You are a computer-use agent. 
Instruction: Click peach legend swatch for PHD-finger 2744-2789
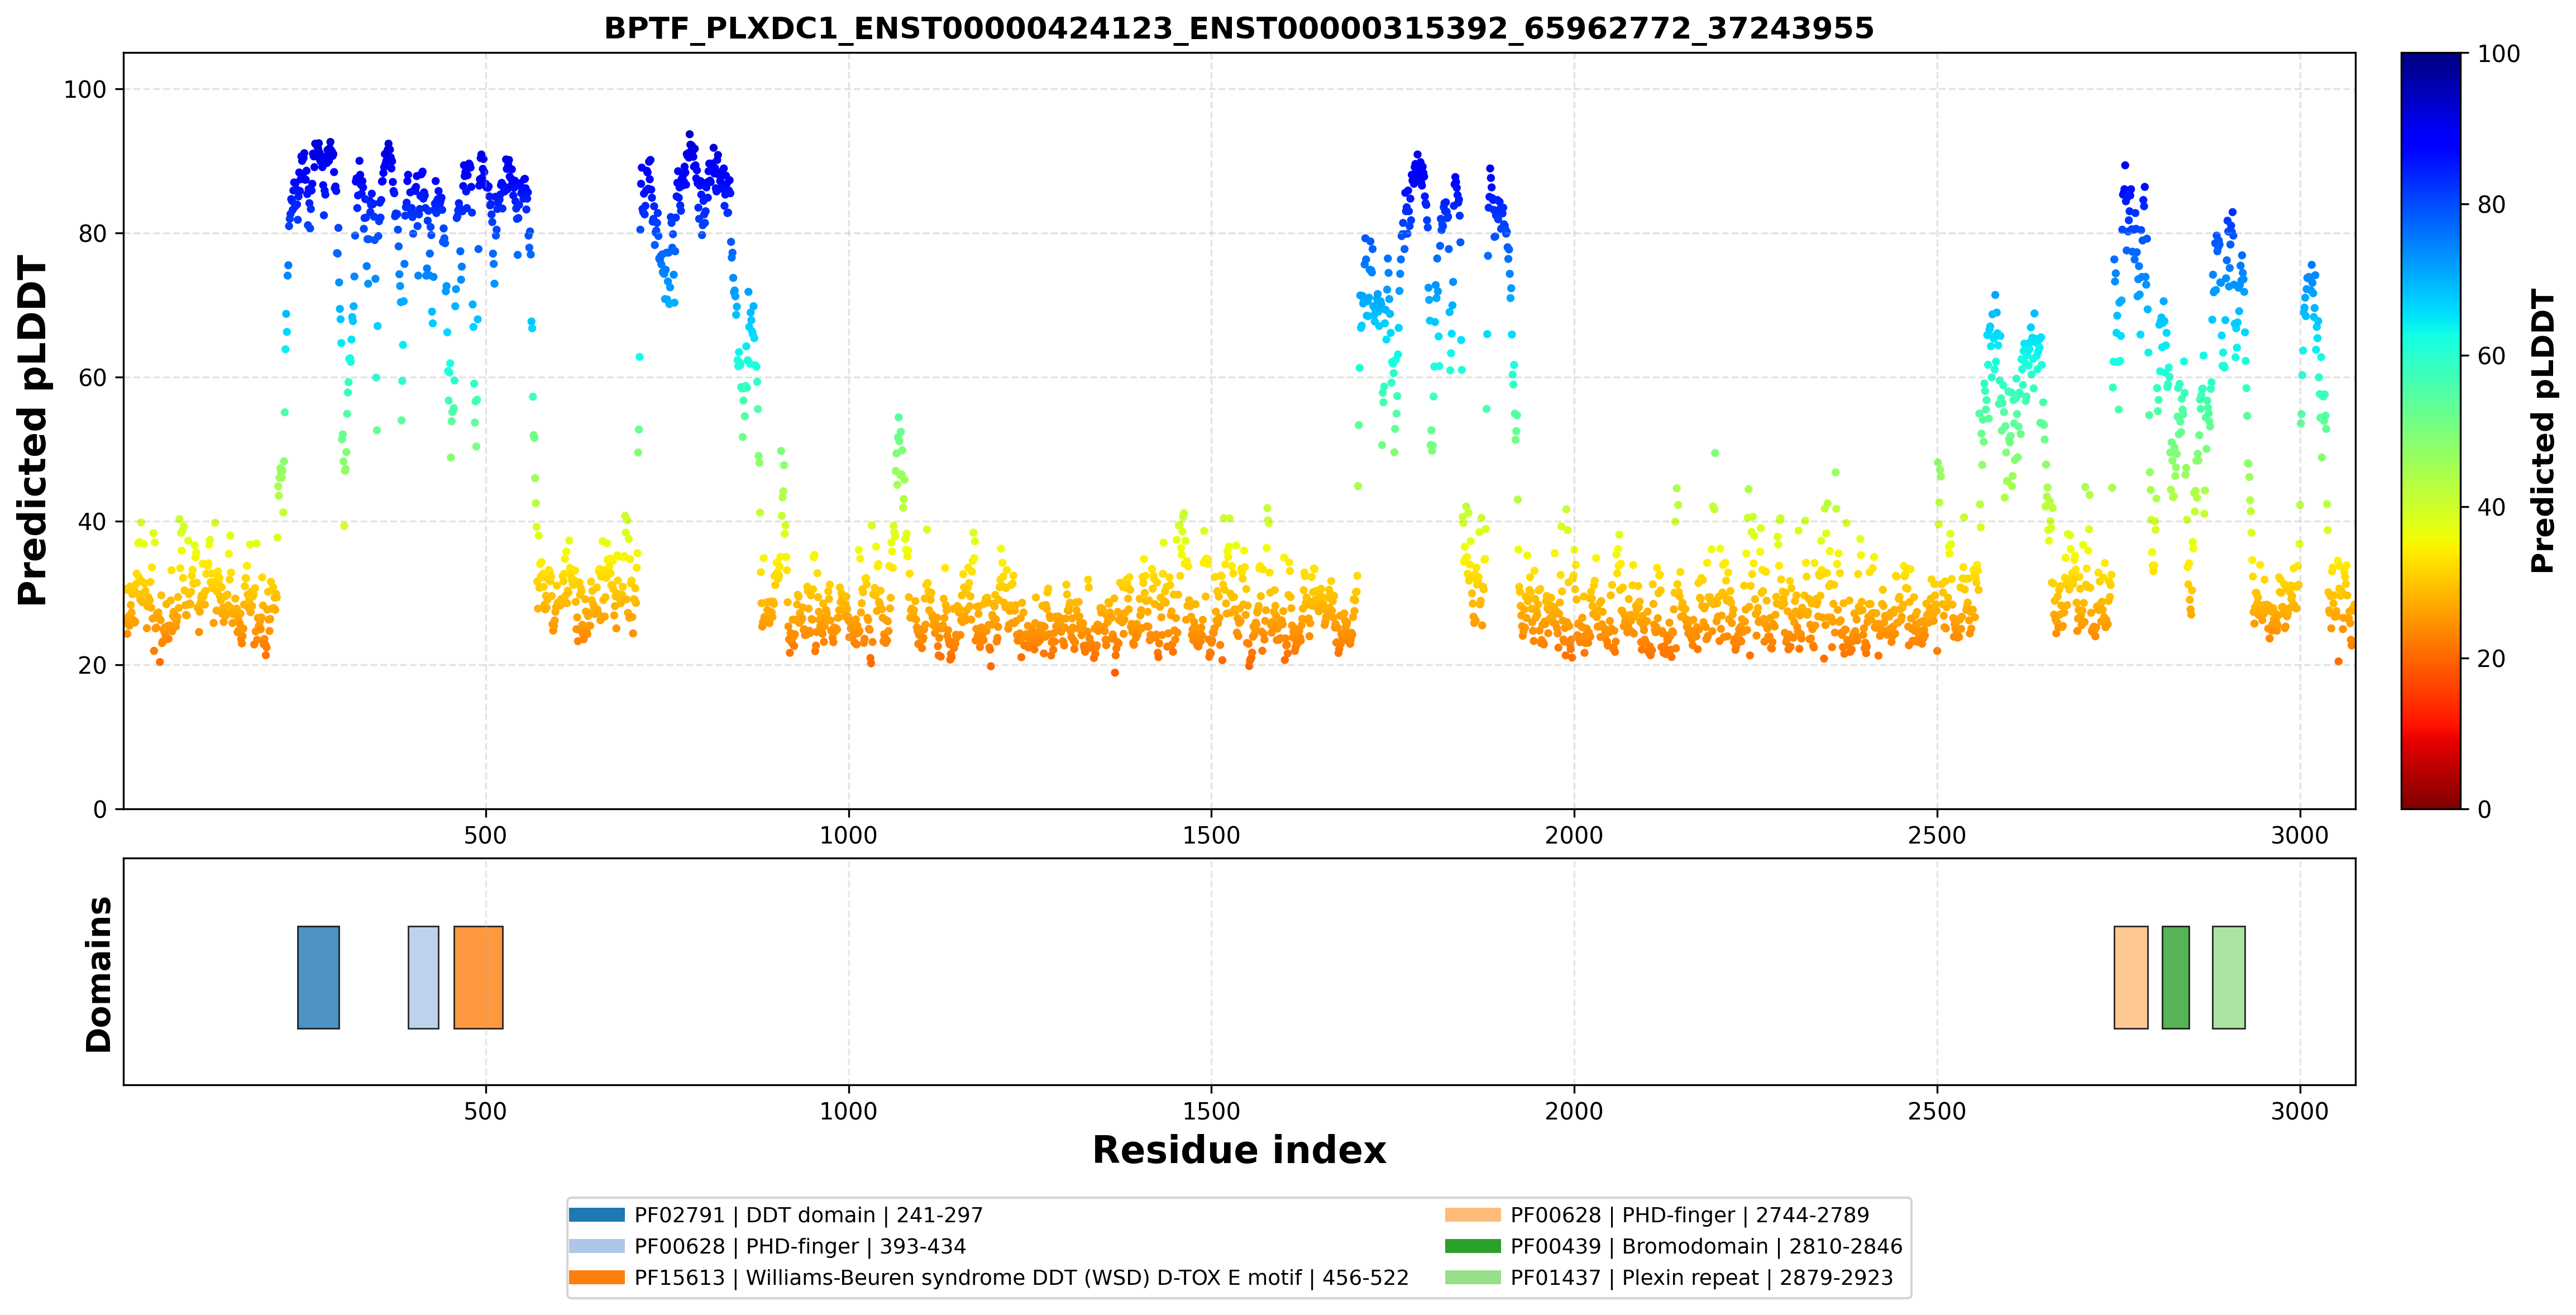pyautogui.click(x=1473, y=1215)
